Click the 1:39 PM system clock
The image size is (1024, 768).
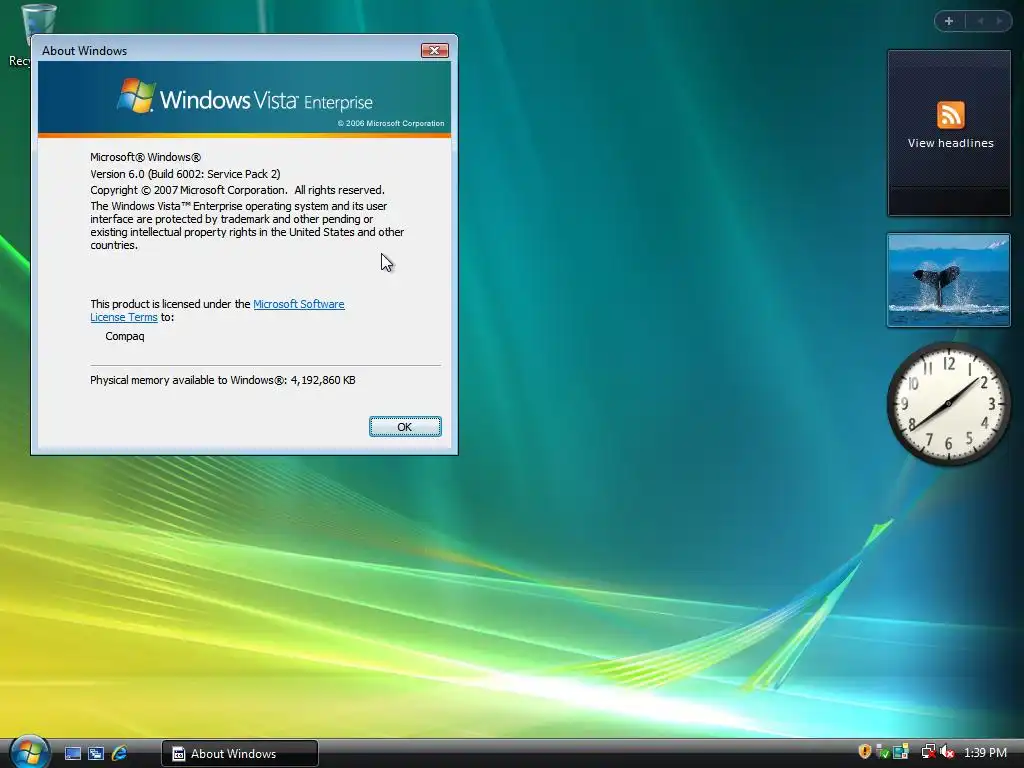pos(985,752)
